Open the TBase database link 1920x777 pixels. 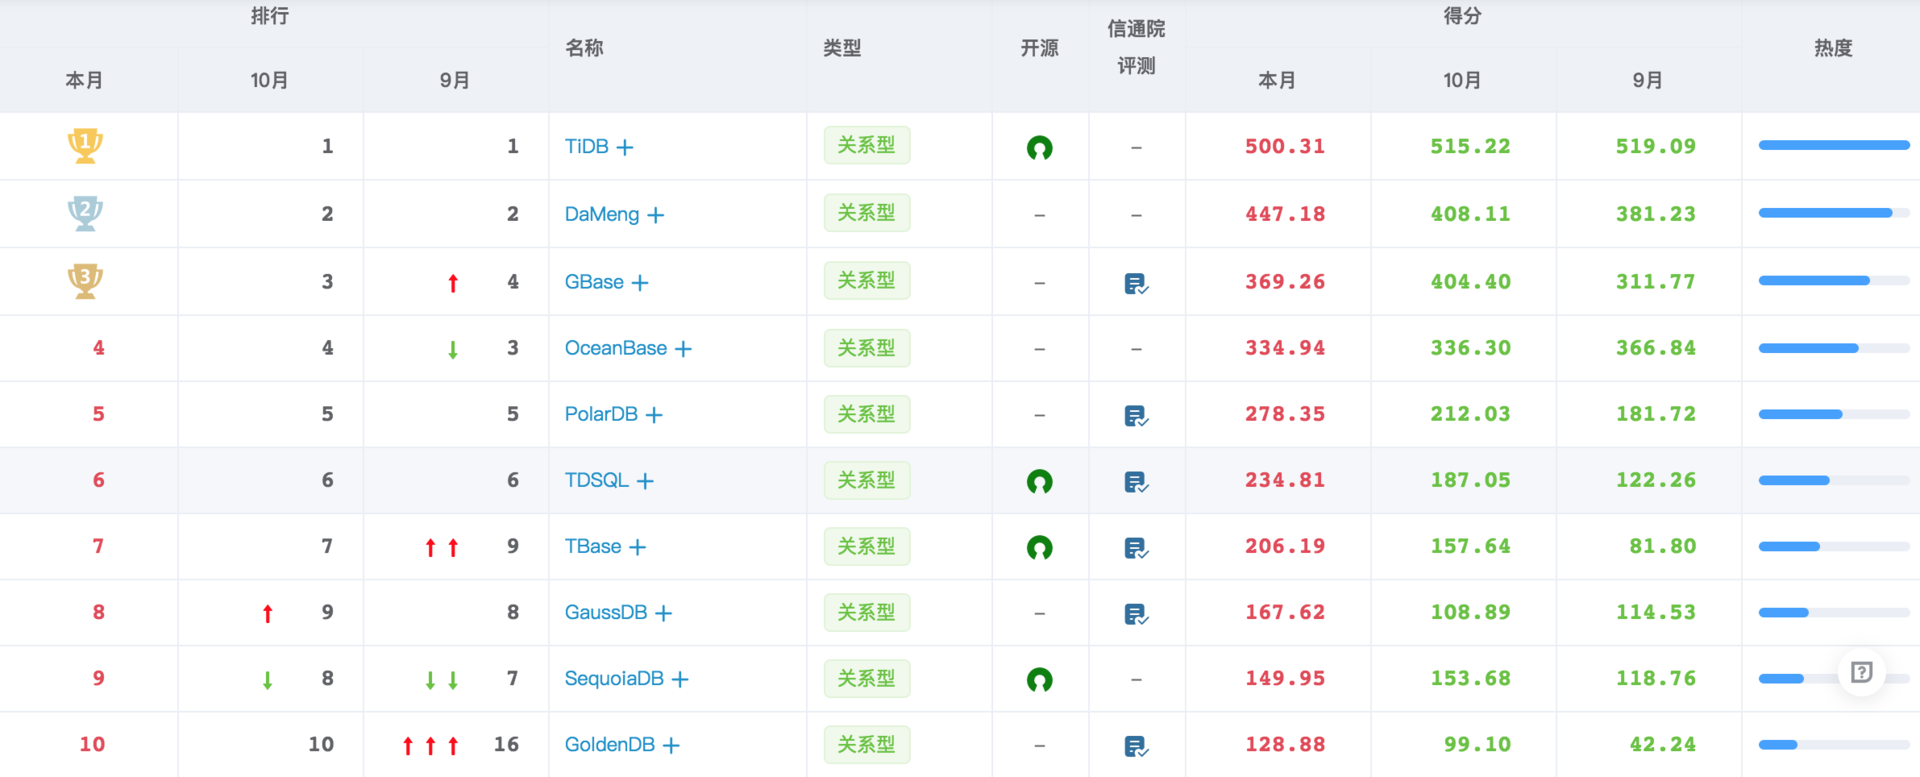coord(593,546)
